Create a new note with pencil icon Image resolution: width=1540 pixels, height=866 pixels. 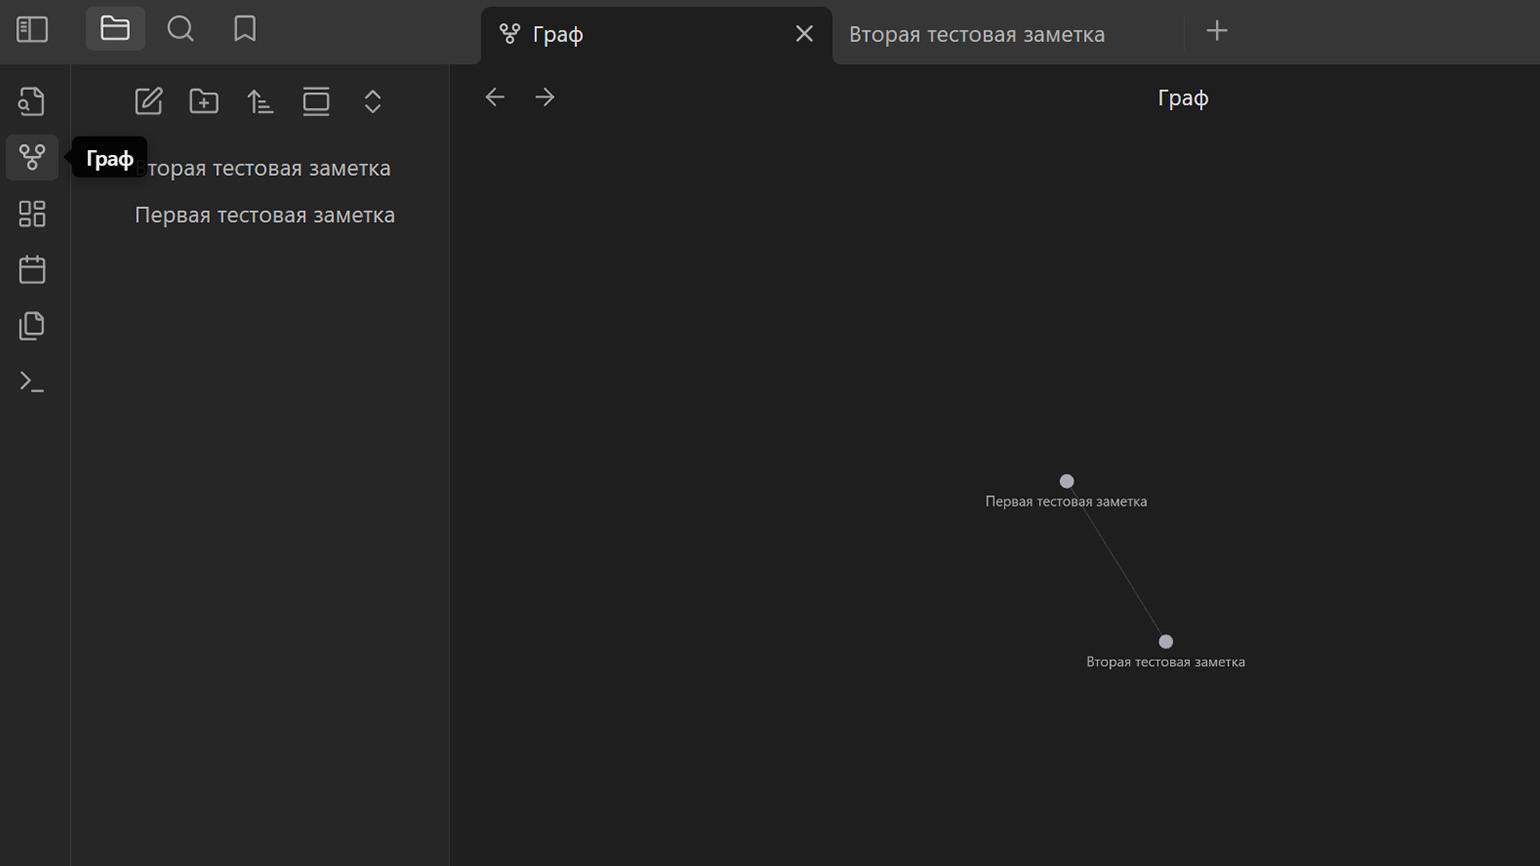pos(148,101)
